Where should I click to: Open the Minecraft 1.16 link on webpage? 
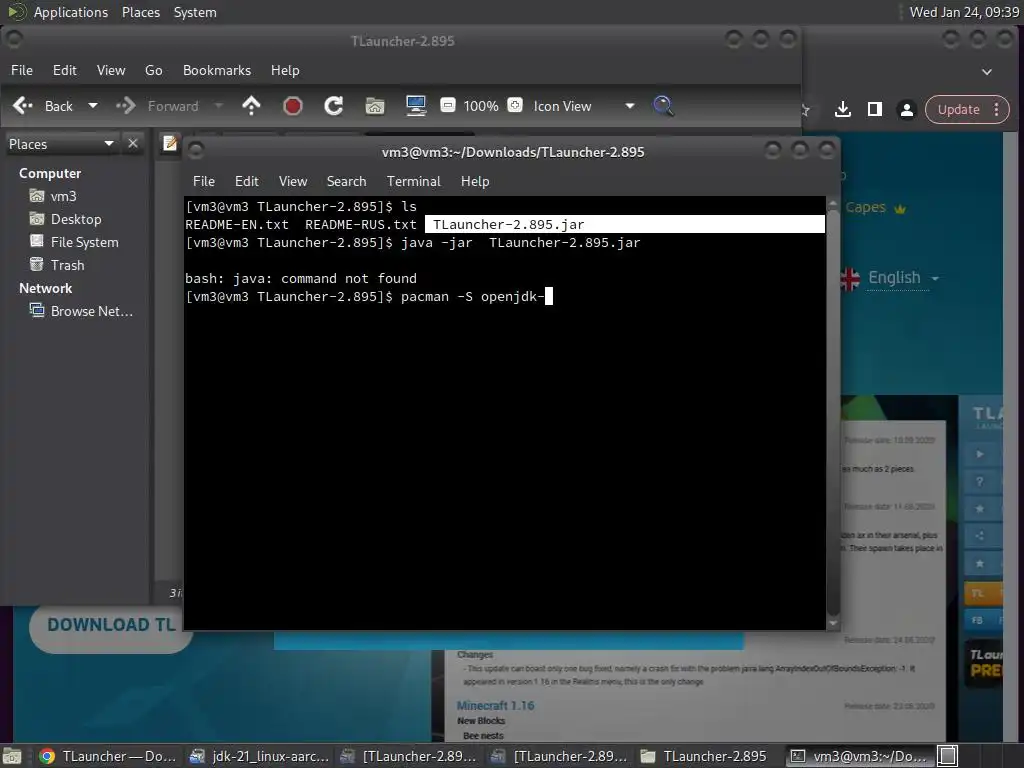pyautogui.click(x=495, y=705)
